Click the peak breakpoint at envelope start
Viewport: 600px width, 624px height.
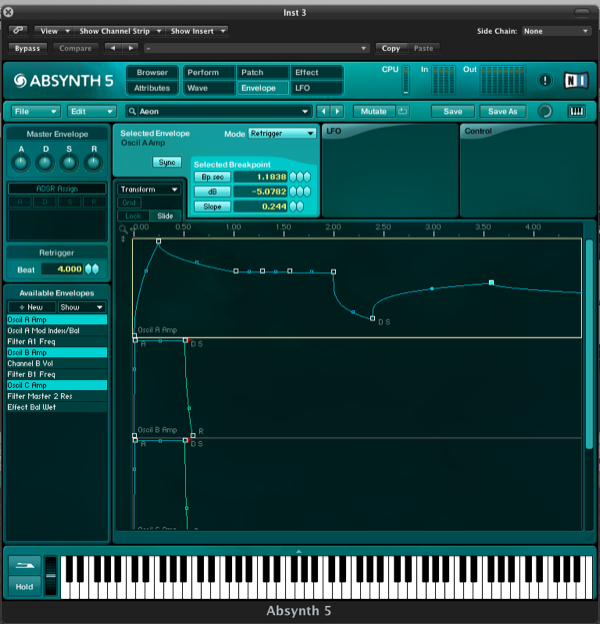158,241
